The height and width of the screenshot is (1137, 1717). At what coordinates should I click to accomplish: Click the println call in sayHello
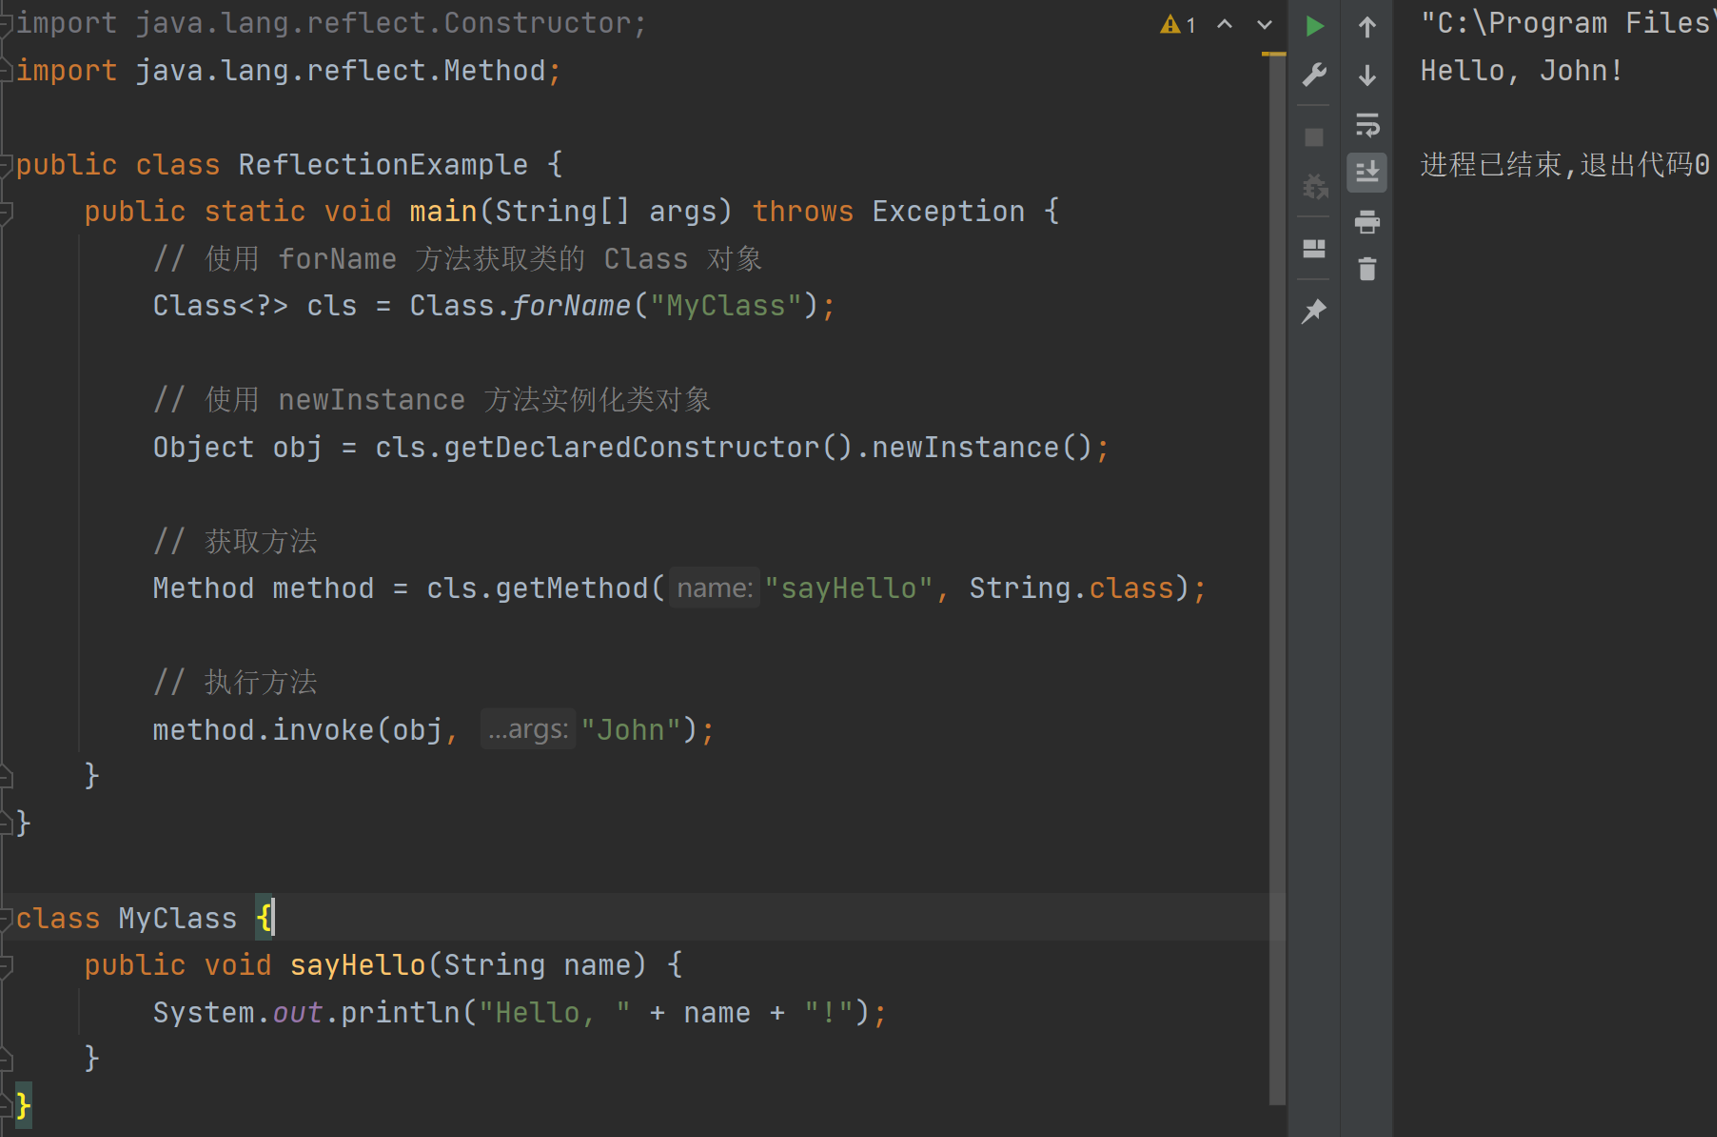coord(400,1012)
